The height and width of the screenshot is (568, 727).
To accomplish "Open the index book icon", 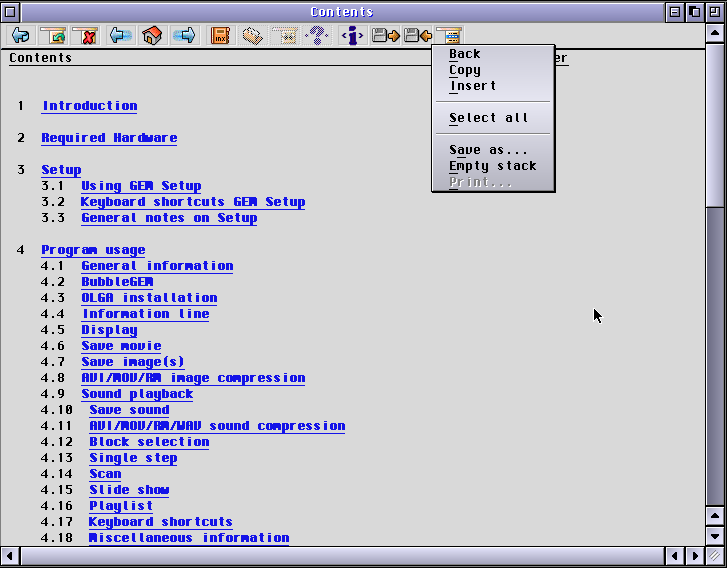I will tap(220, 36).
